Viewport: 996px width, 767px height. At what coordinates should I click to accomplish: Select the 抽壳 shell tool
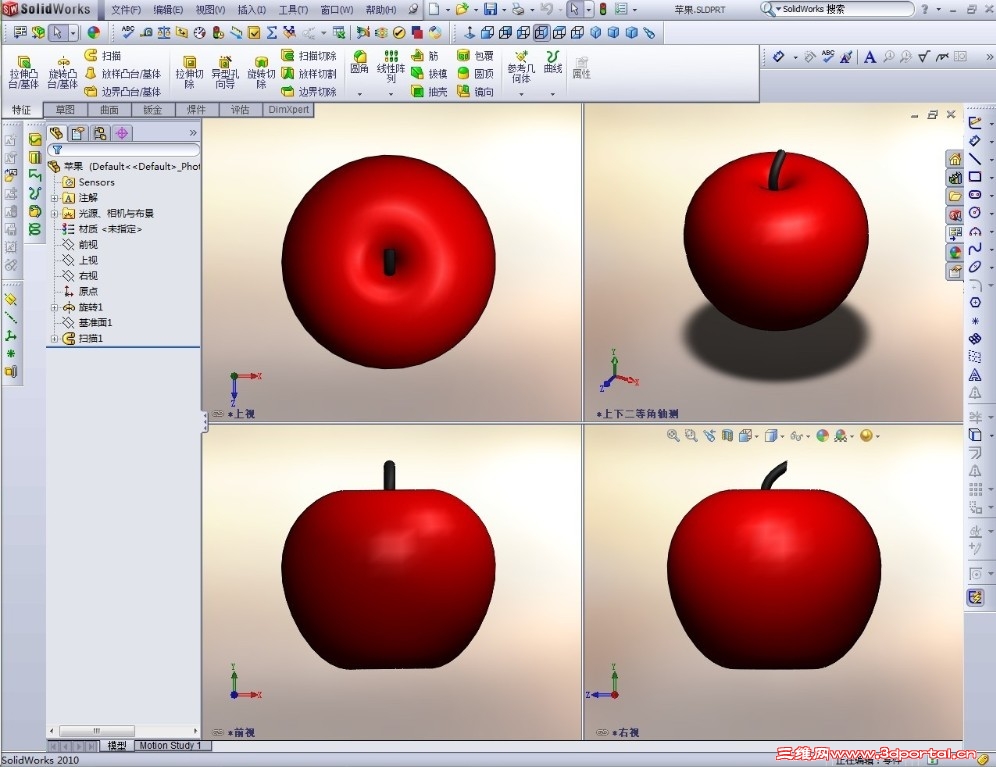tap(429, 92)
